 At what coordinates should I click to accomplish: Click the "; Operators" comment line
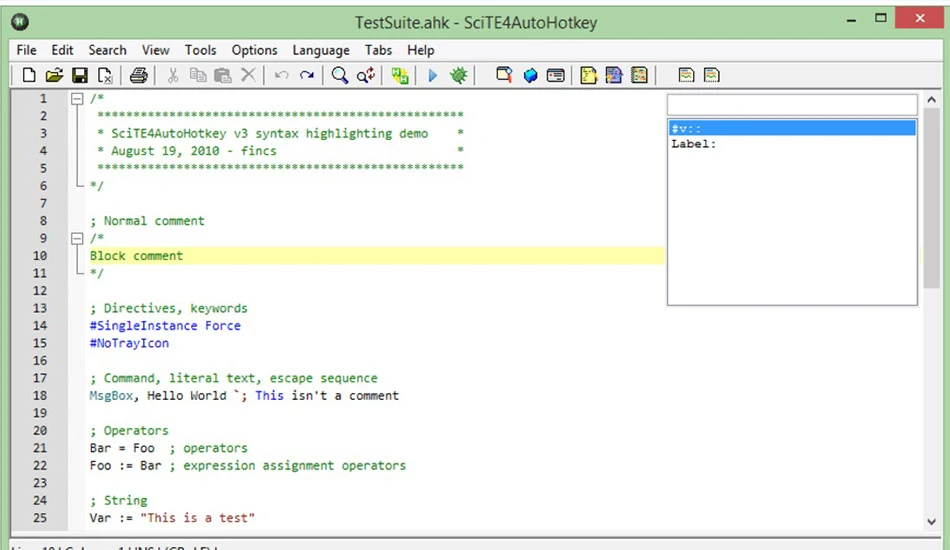pyautogui.click(x=129, y=431)
